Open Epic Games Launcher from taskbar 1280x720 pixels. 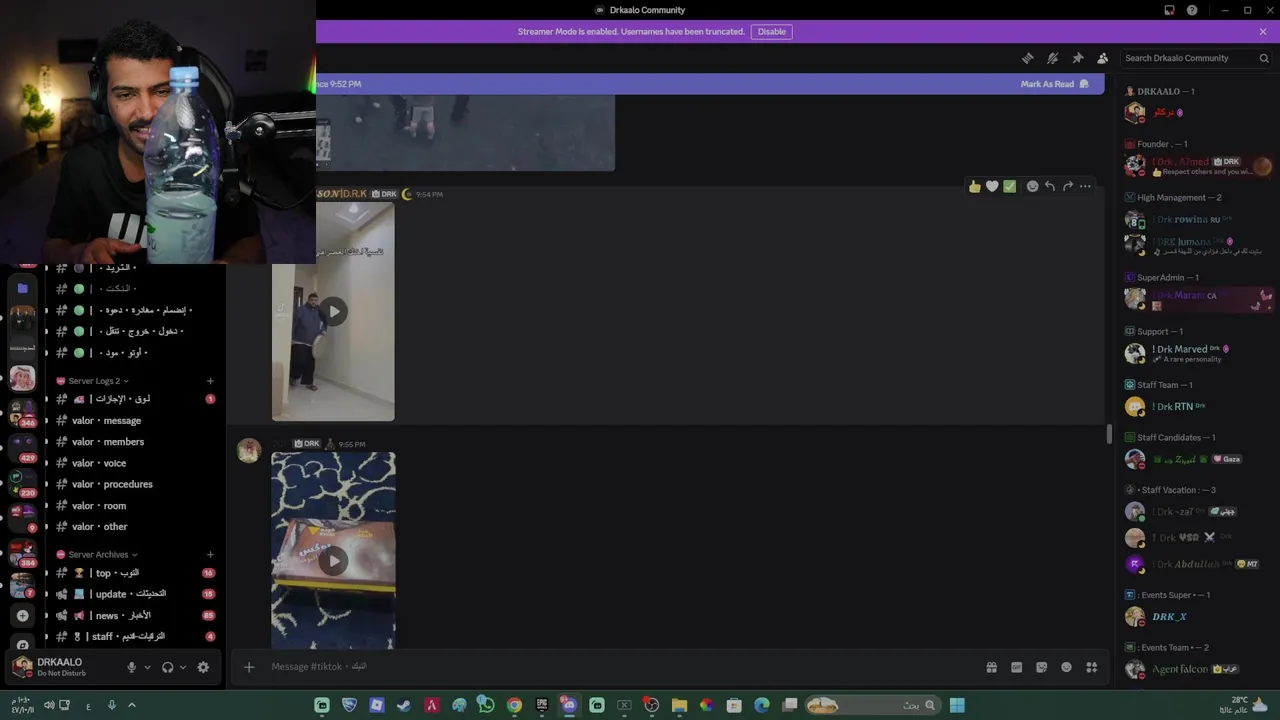coord(541,705)
